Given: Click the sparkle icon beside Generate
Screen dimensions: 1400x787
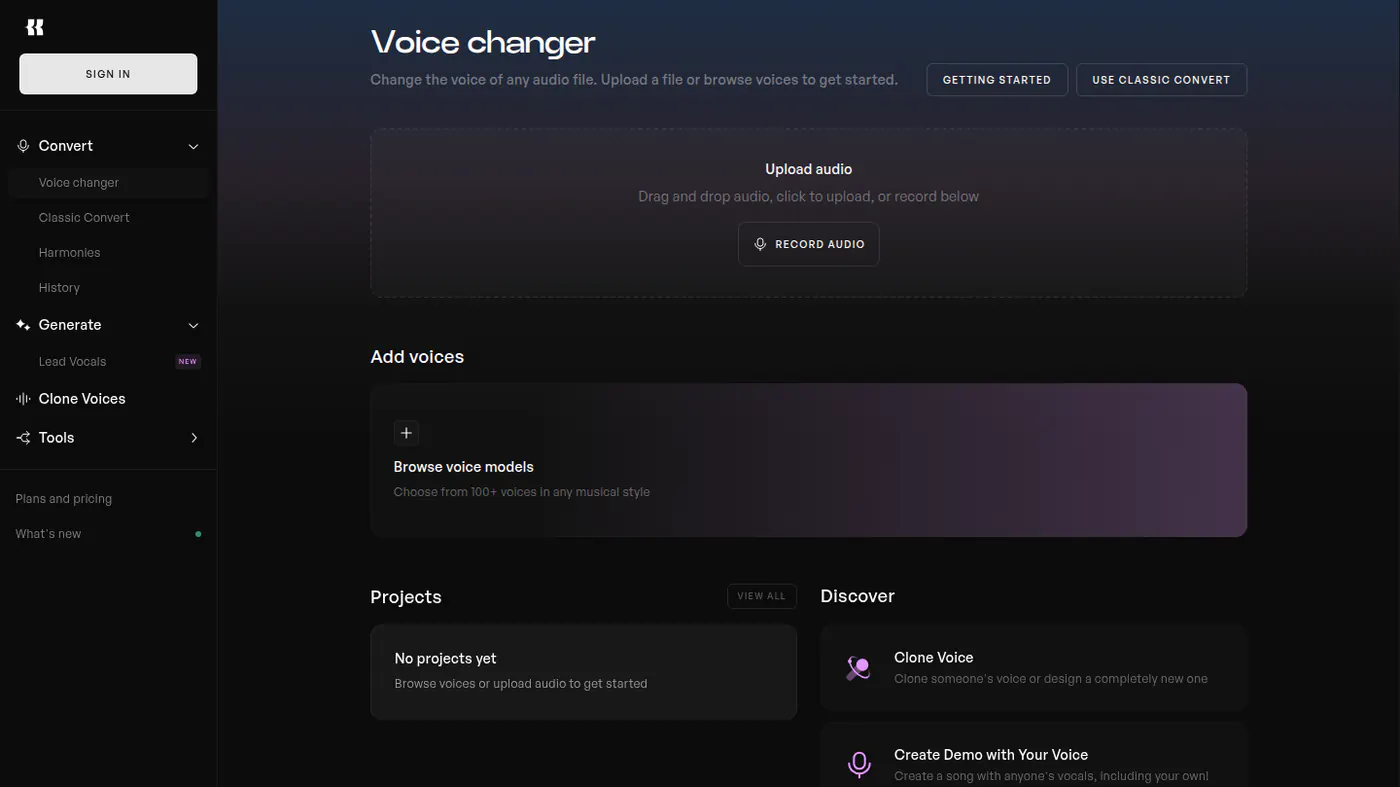Looking at the screenshot, I should click(x=23, y=325).
